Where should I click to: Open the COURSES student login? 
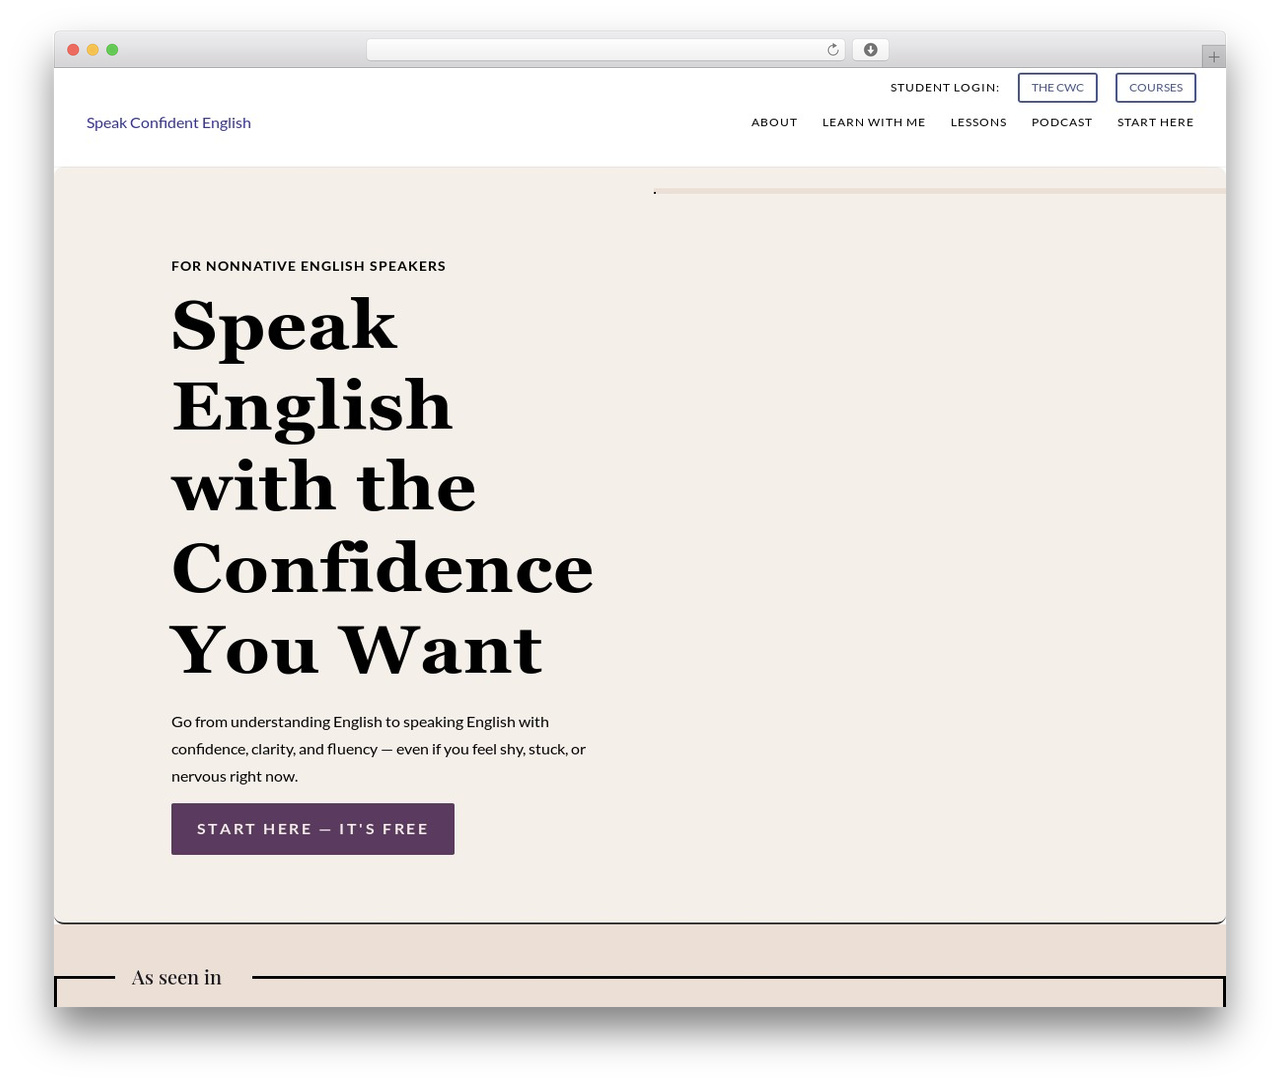[x=1155, y=88]
